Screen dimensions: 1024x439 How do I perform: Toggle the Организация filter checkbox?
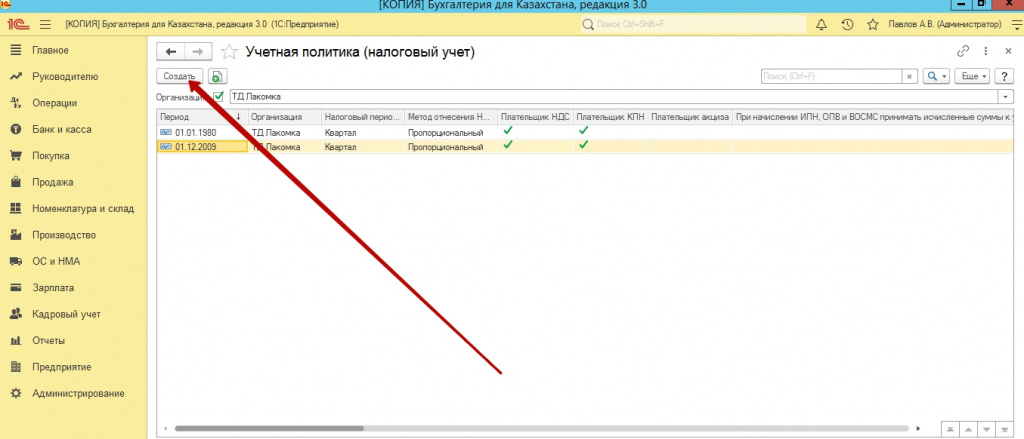(x=219, y=97)
